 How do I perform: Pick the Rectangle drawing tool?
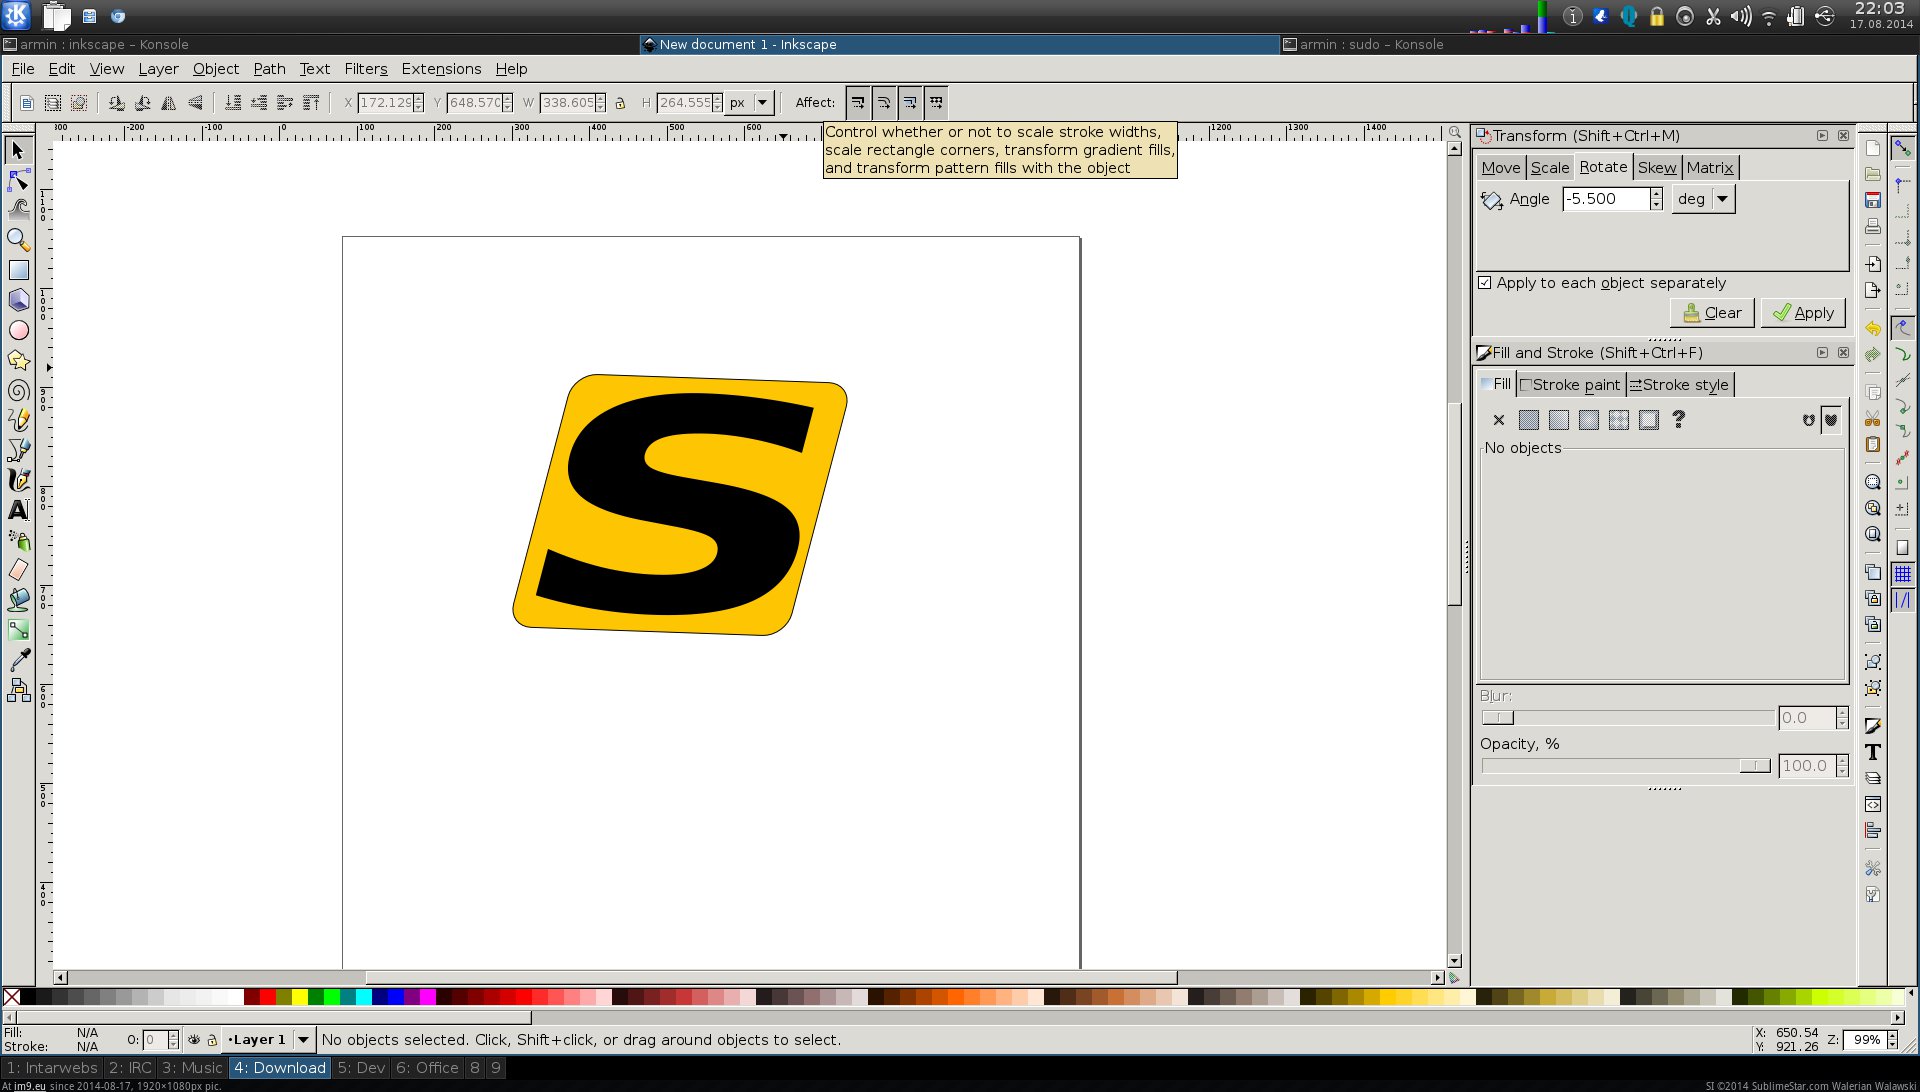(x=18, y=270)
